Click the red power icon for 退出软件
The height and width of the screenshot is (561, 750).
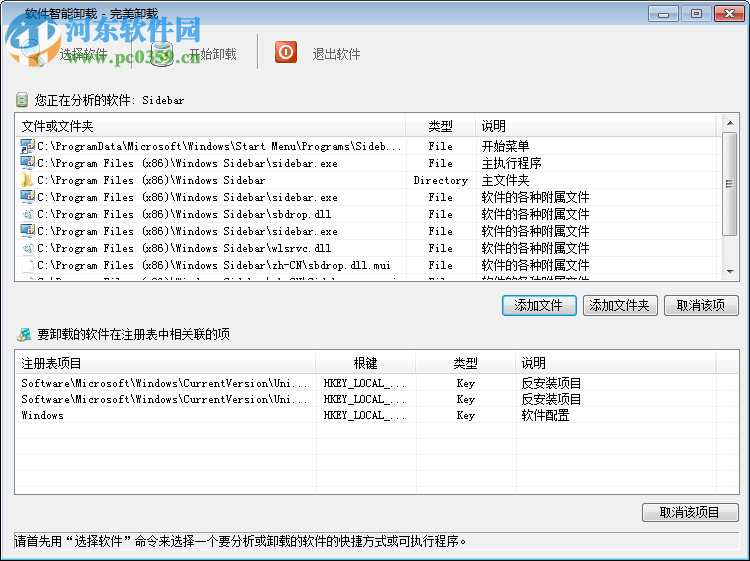pos(286,52)
